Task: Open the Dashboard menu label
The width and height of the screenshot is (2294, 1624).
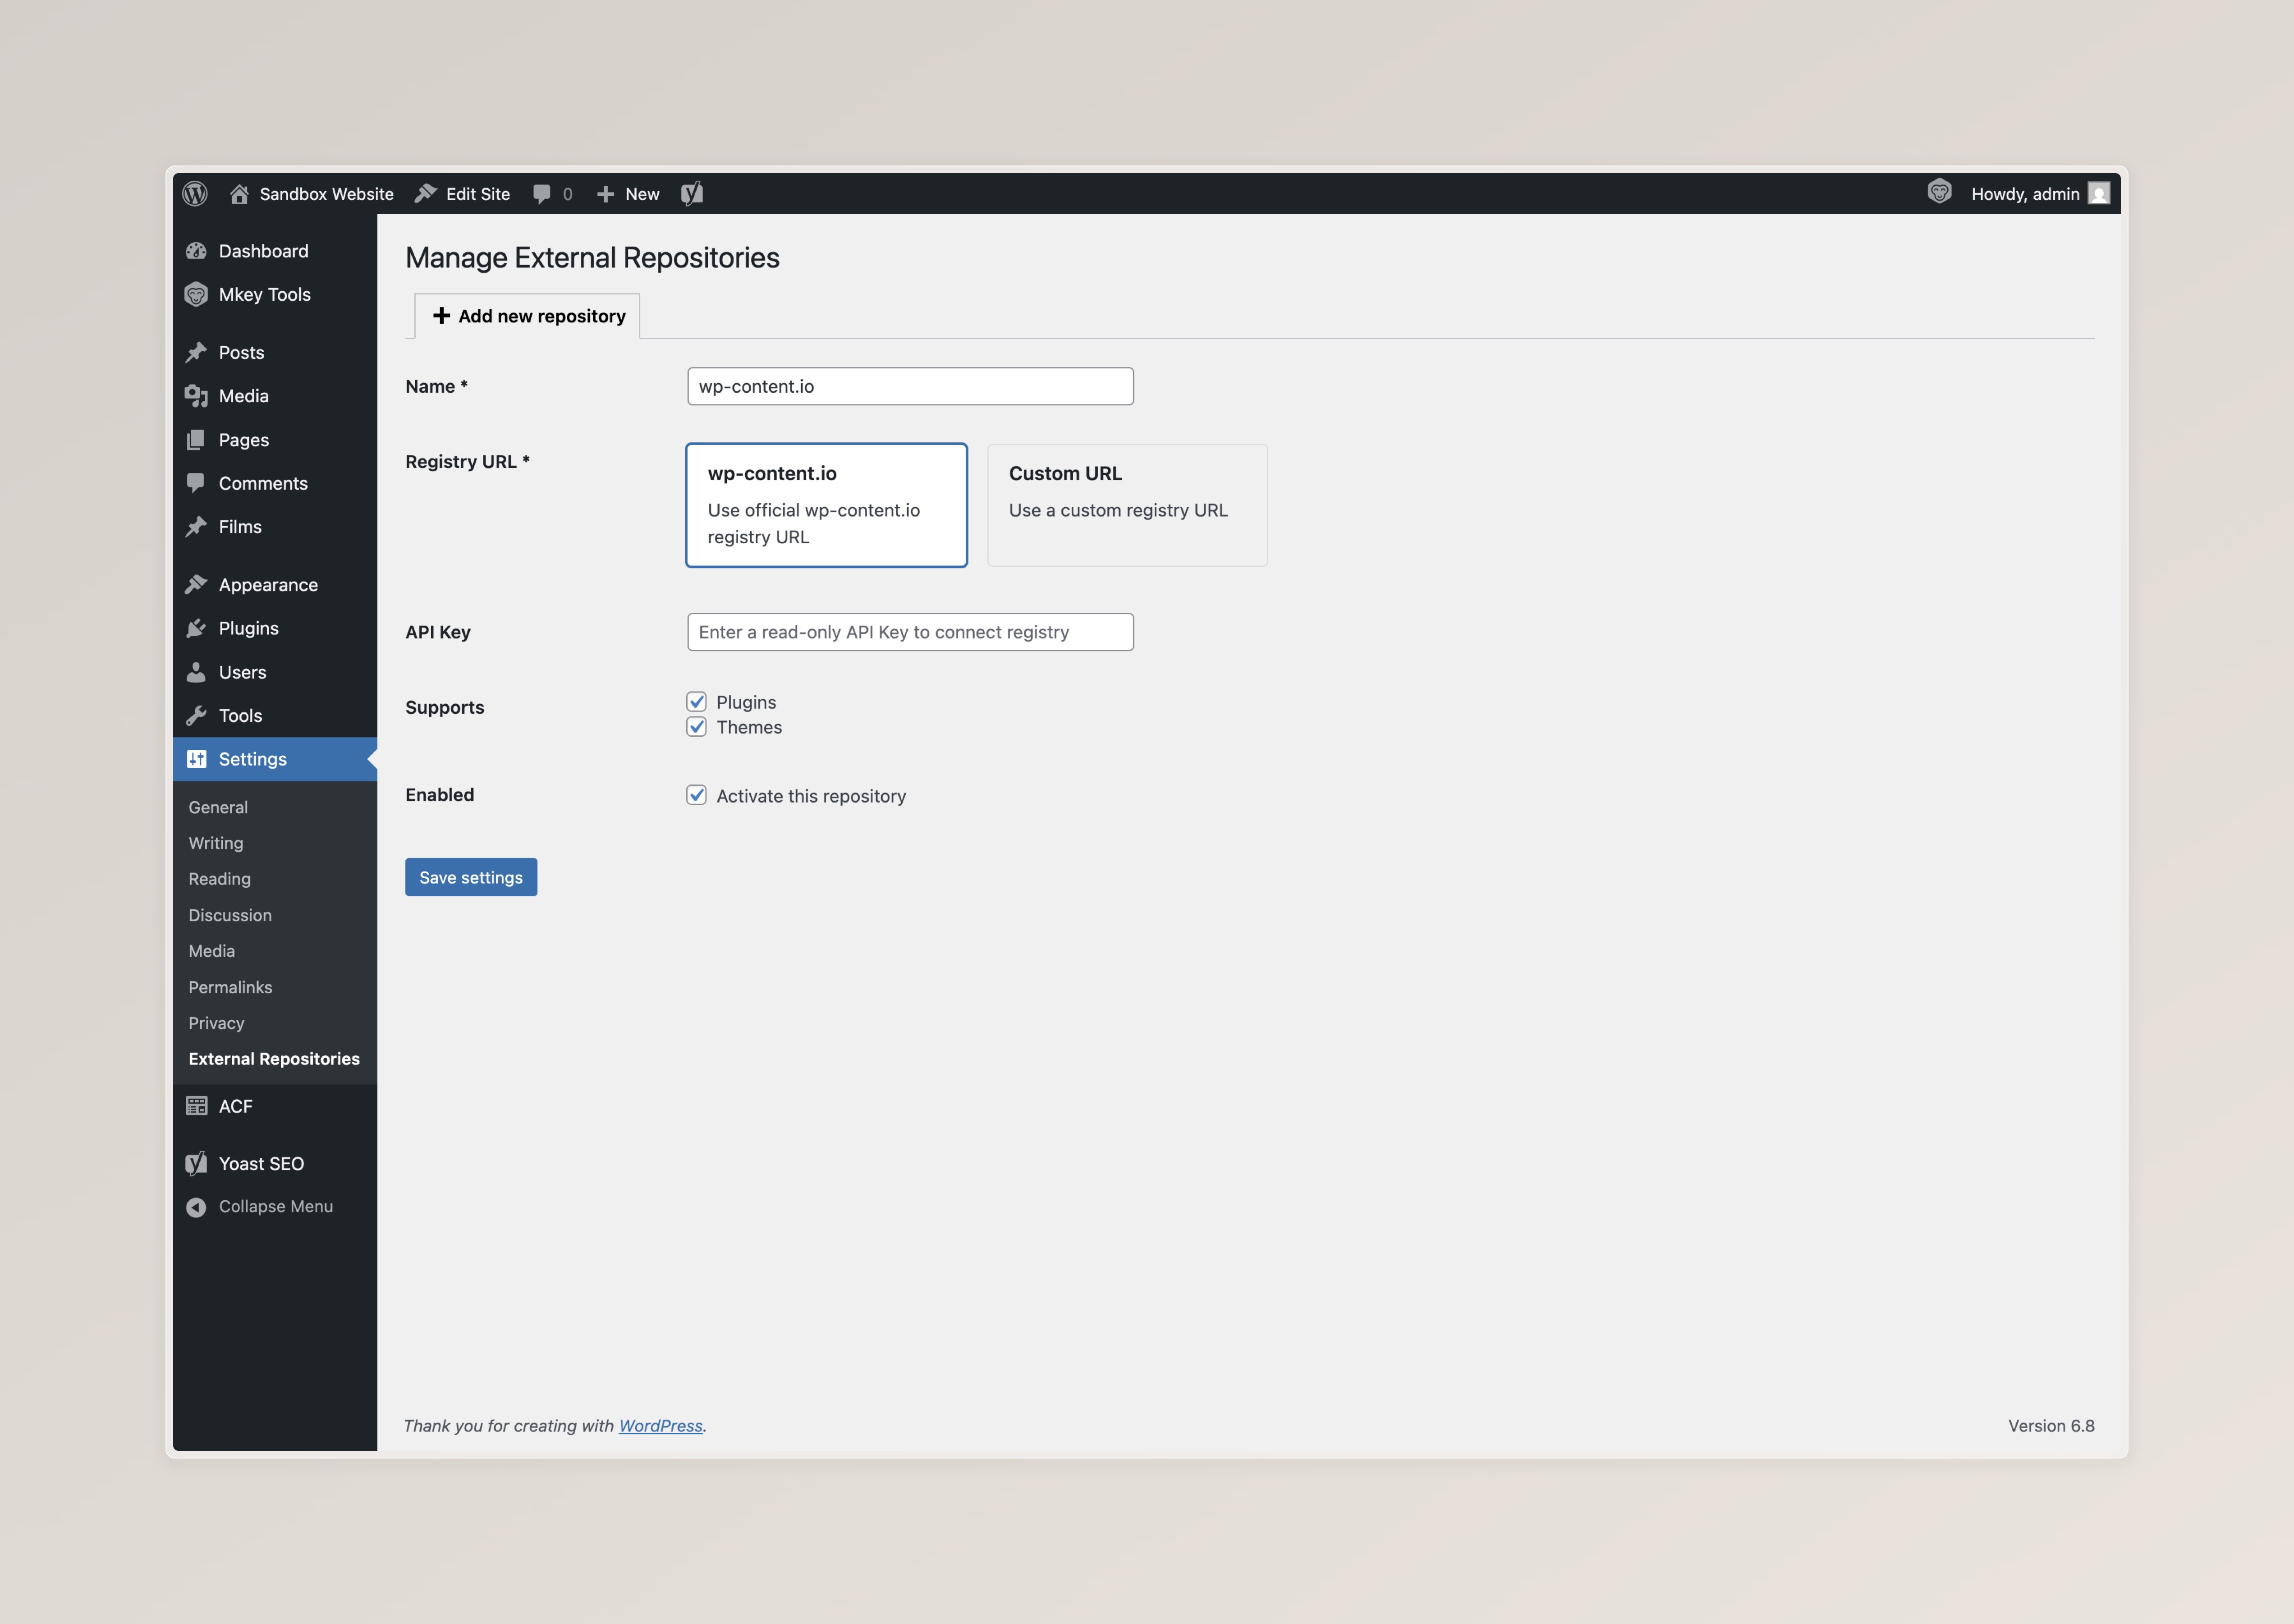Action: click(264, 251)
